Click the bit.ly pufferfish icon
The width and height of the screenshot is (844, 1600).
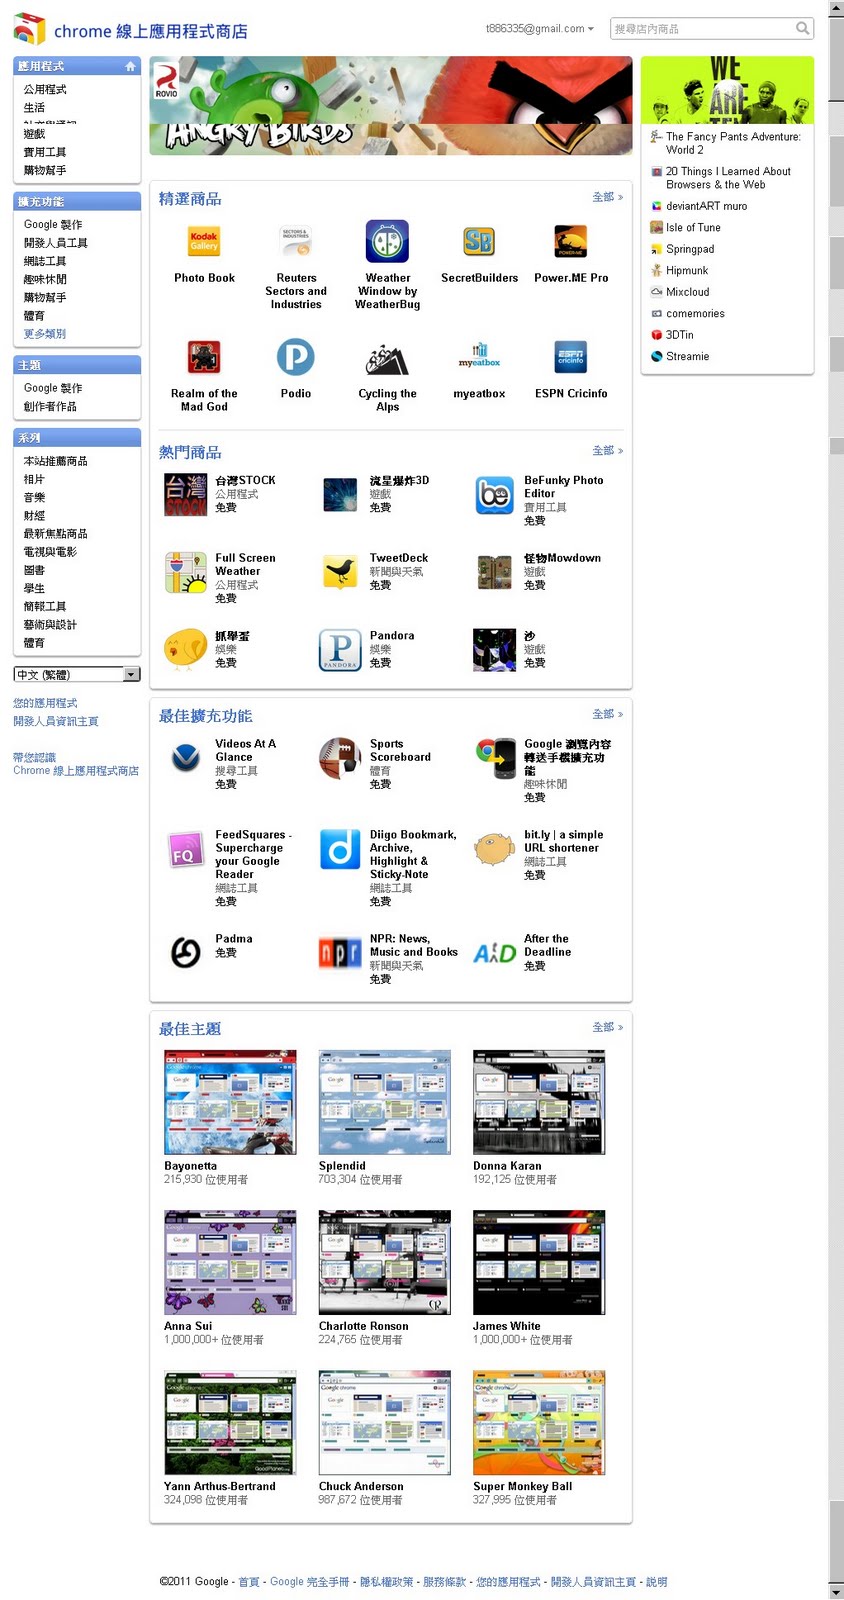(x=494, y=849)
